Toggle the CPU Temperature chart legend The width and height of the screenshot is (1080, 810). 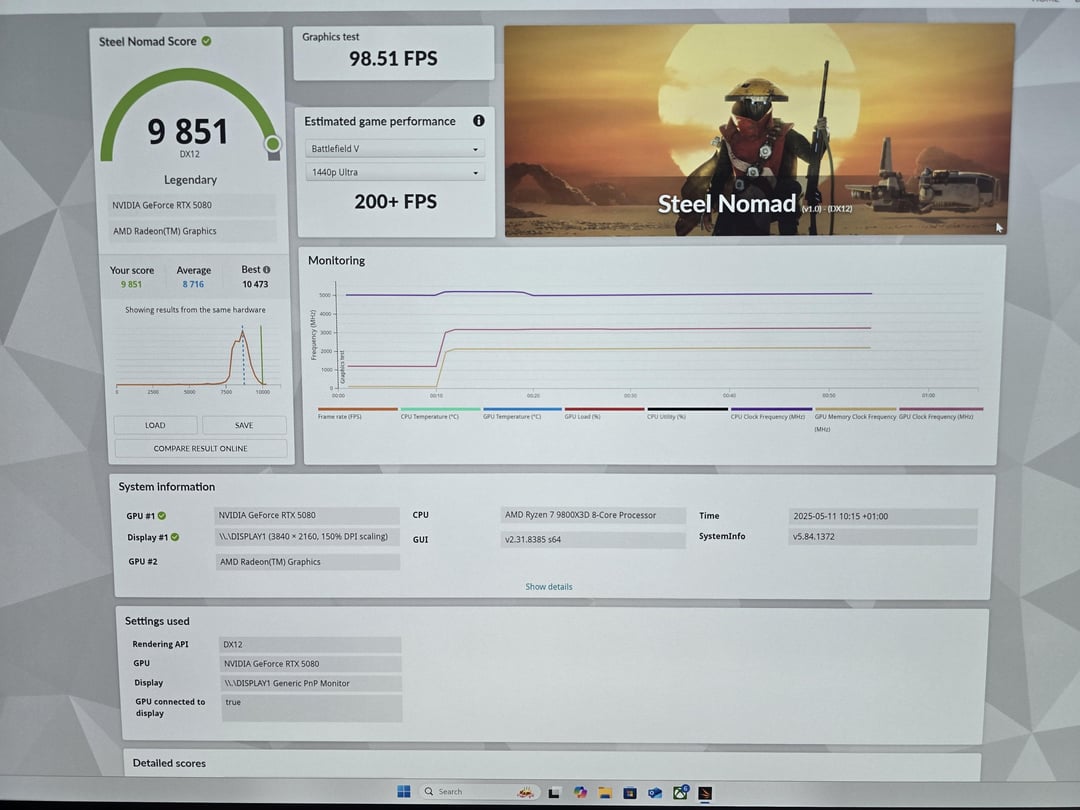click(x=440, y=413)
